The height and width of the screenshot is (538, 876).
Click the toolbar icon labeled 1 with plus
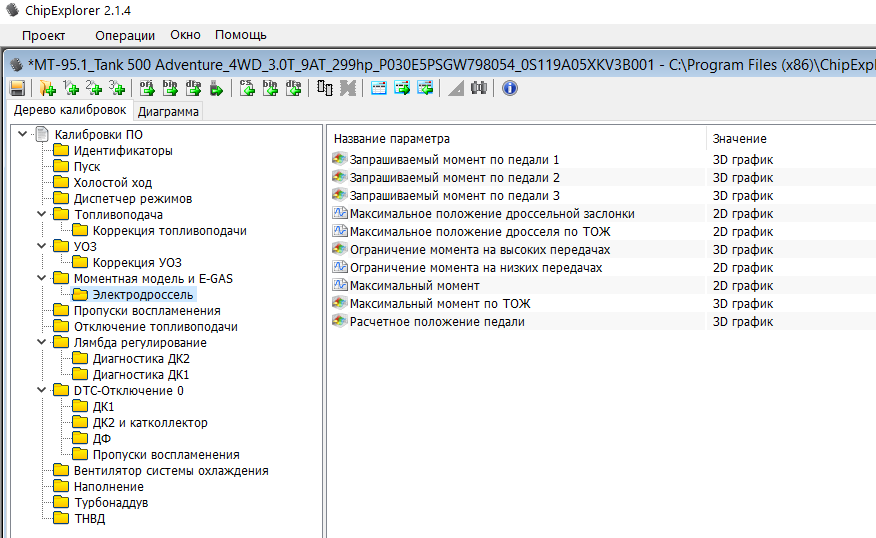[70, 88]
